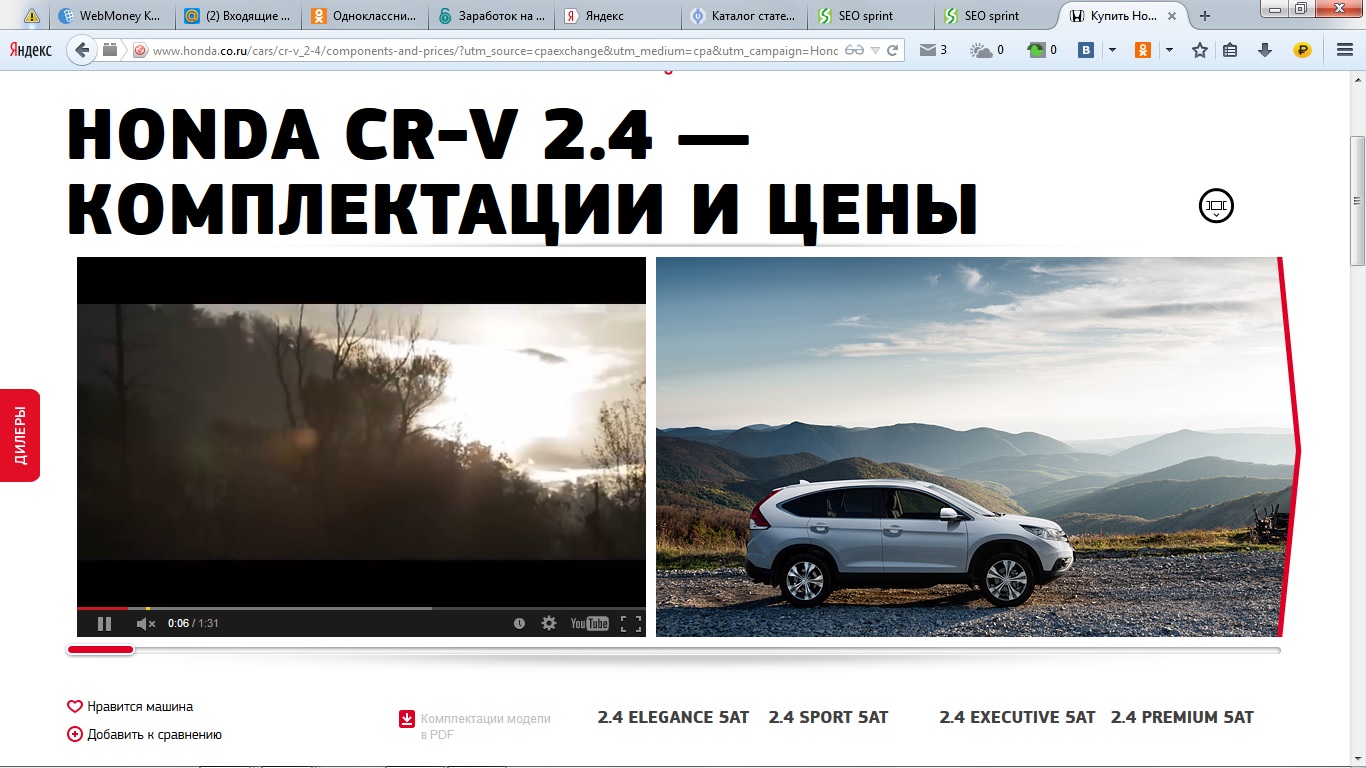1366x768 pixels.
Task: Open Комплектации модели в PDF link
Action: point(485,726)
